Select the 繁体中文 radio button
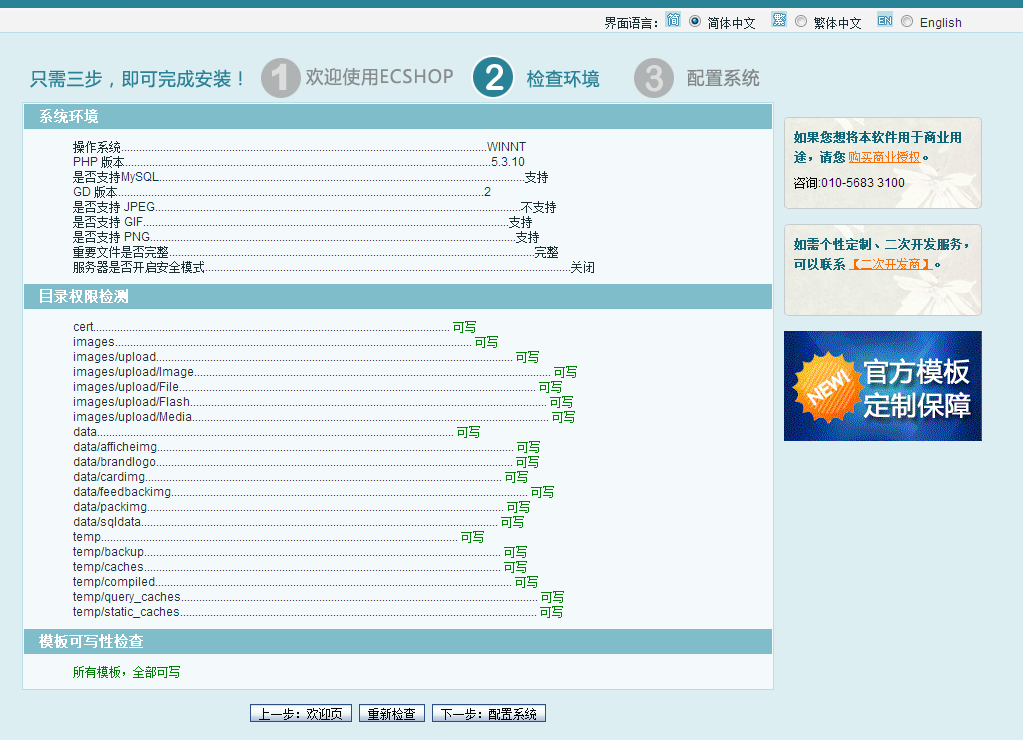This screenshot has height=740, width=1023. pos(801,22)
